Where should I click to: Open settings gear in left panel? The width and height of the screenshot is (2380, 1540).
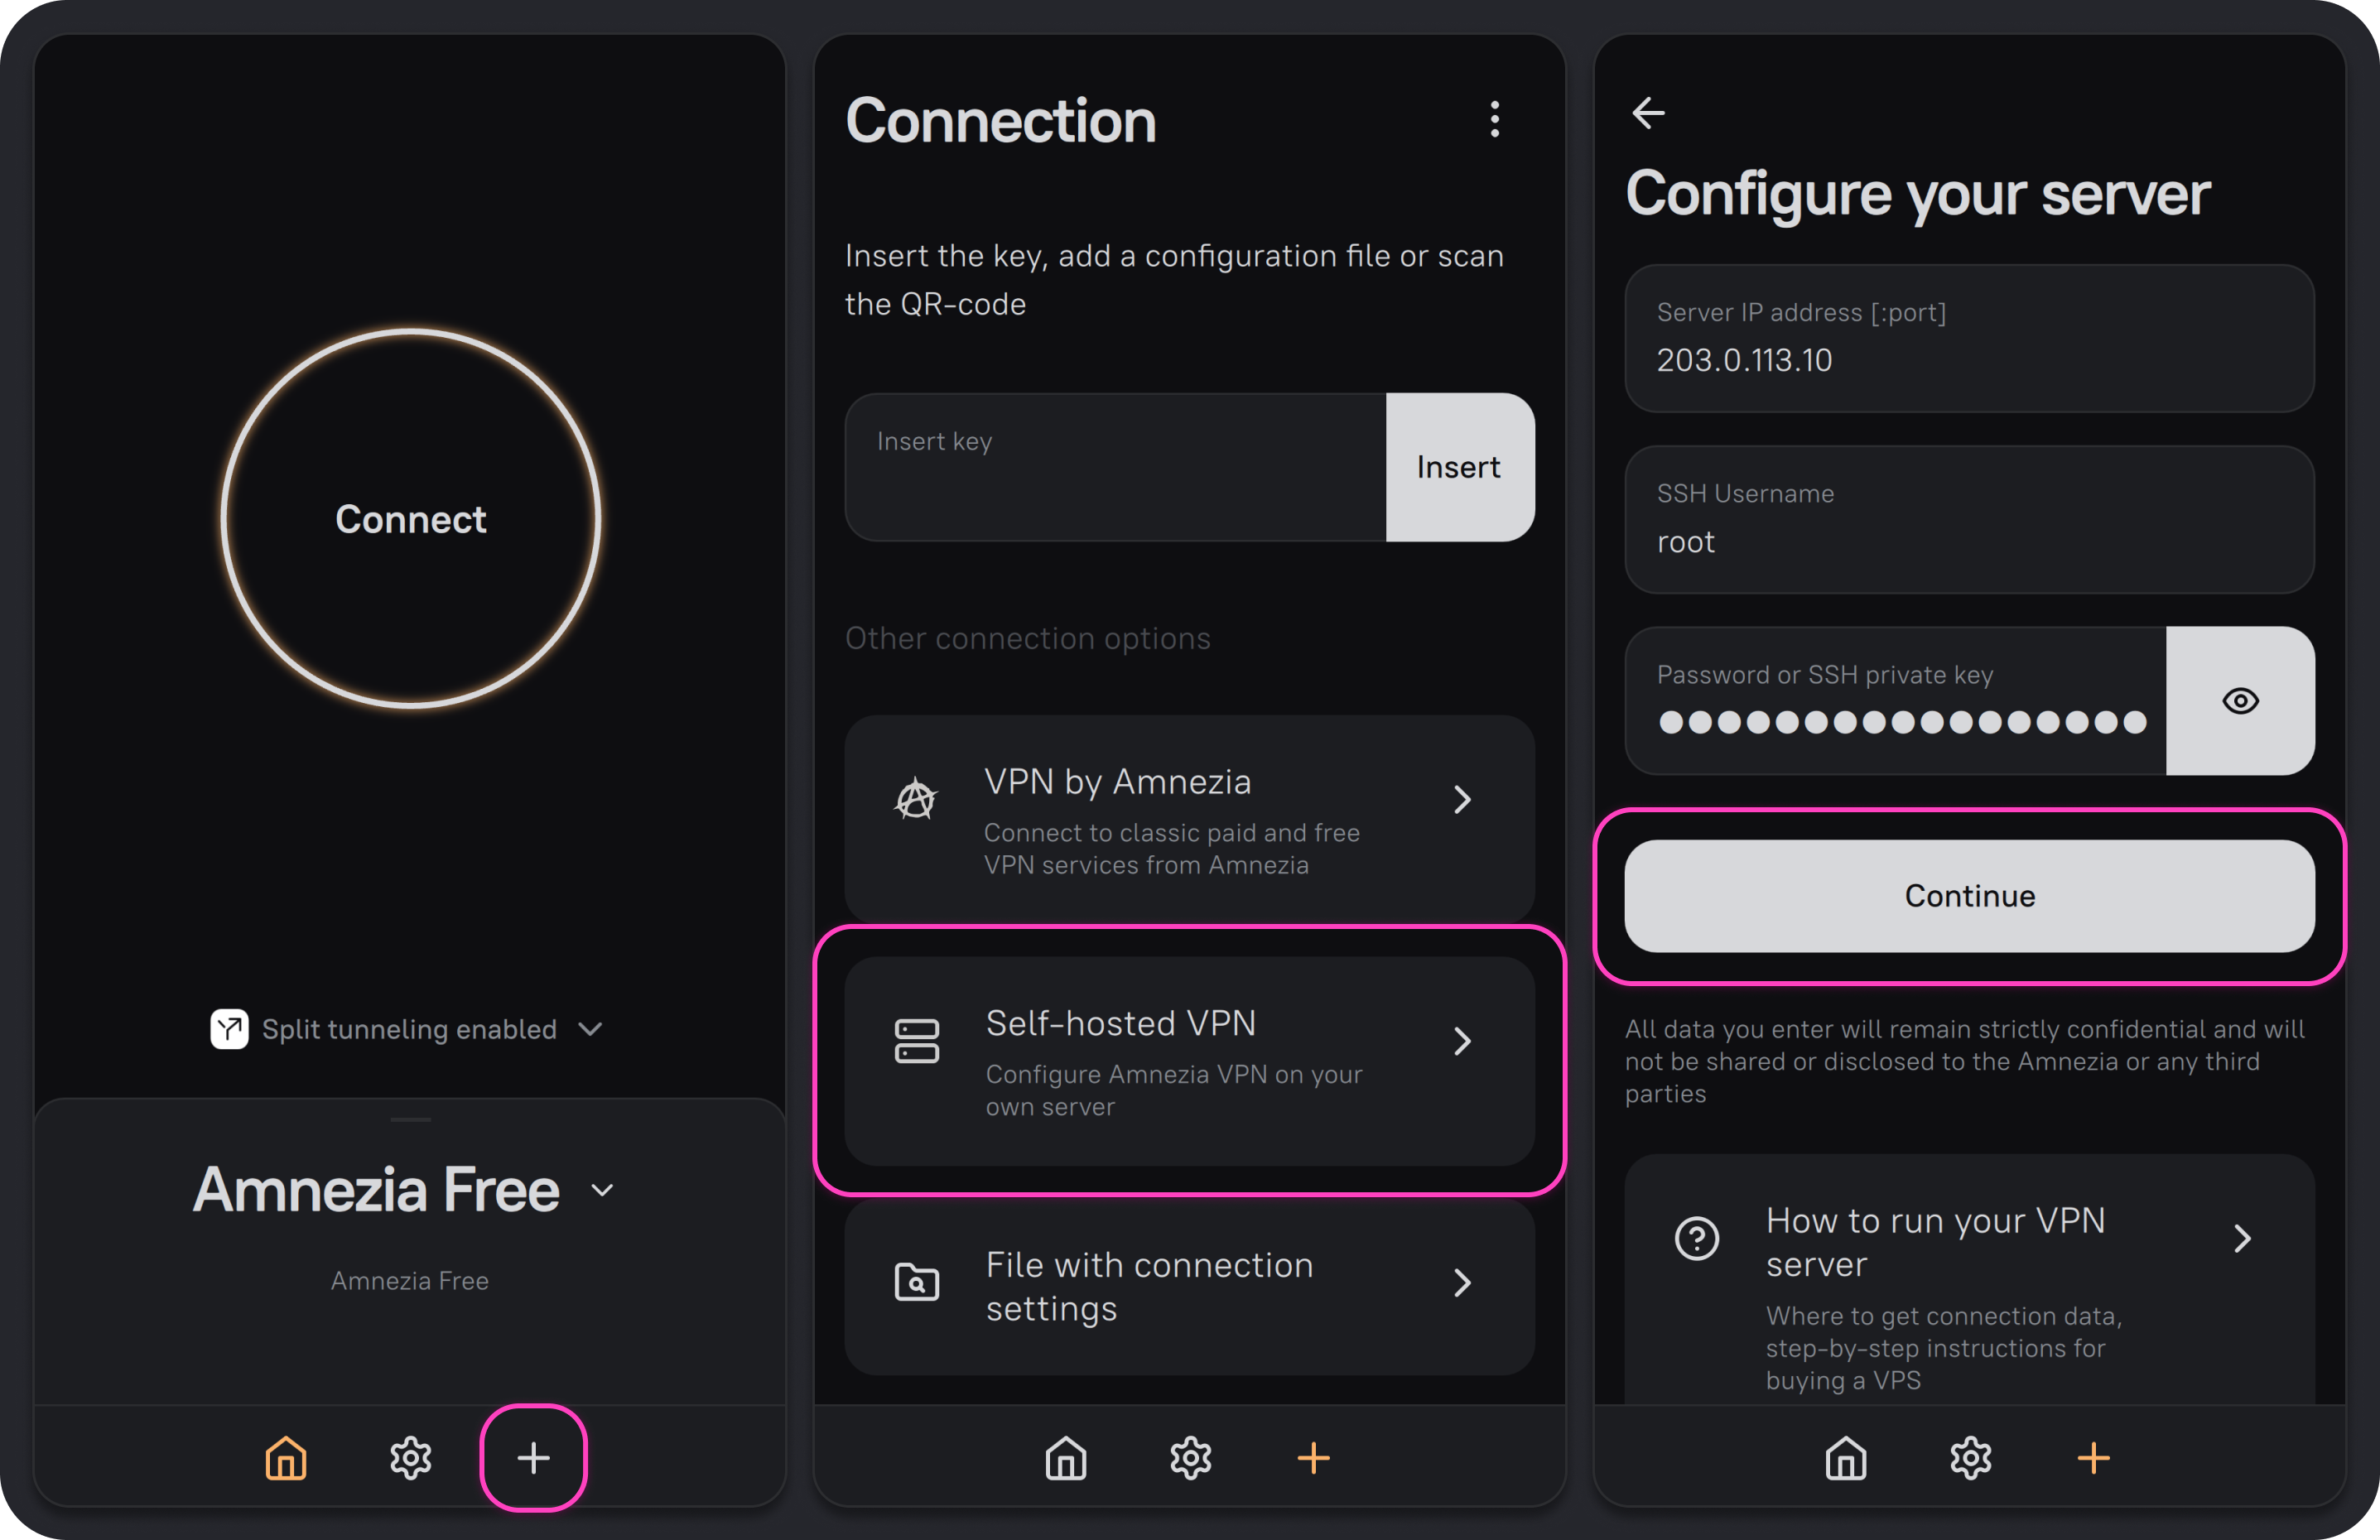(410, 1457)
